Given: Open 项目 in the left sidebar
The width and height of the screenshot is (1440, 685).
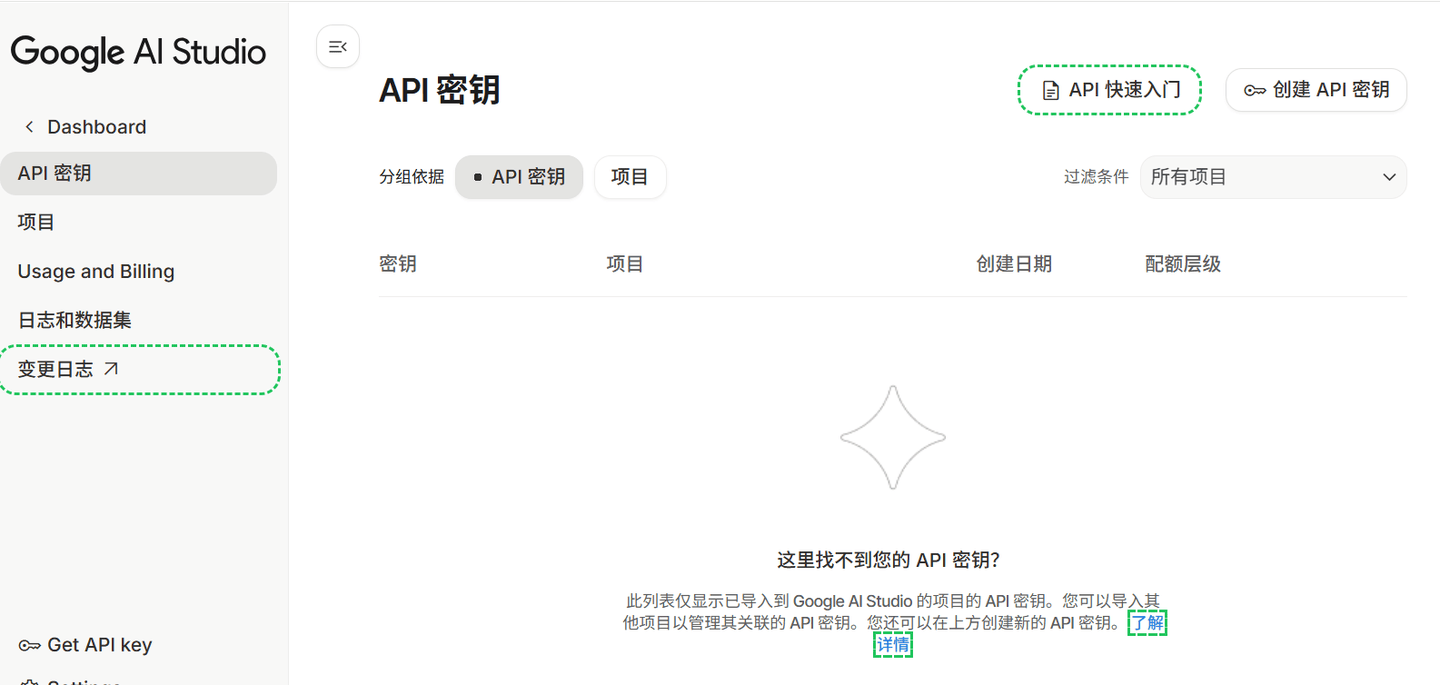Looking at the screenshot, I should click(37, 222).
